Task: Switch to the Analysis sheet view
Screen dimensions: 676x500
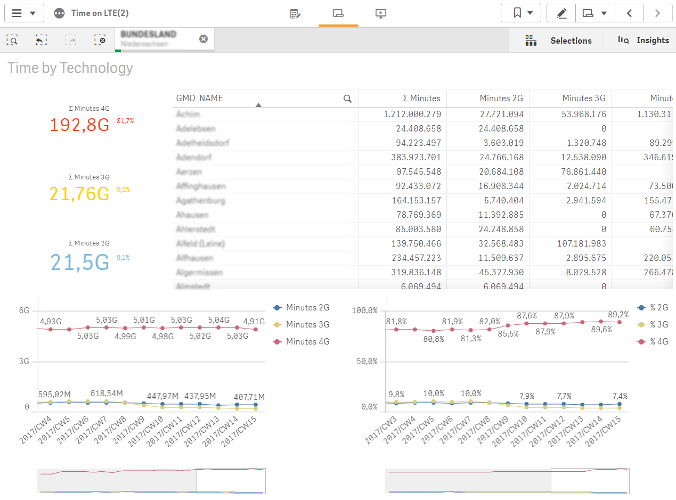Action: coord(338,13)
